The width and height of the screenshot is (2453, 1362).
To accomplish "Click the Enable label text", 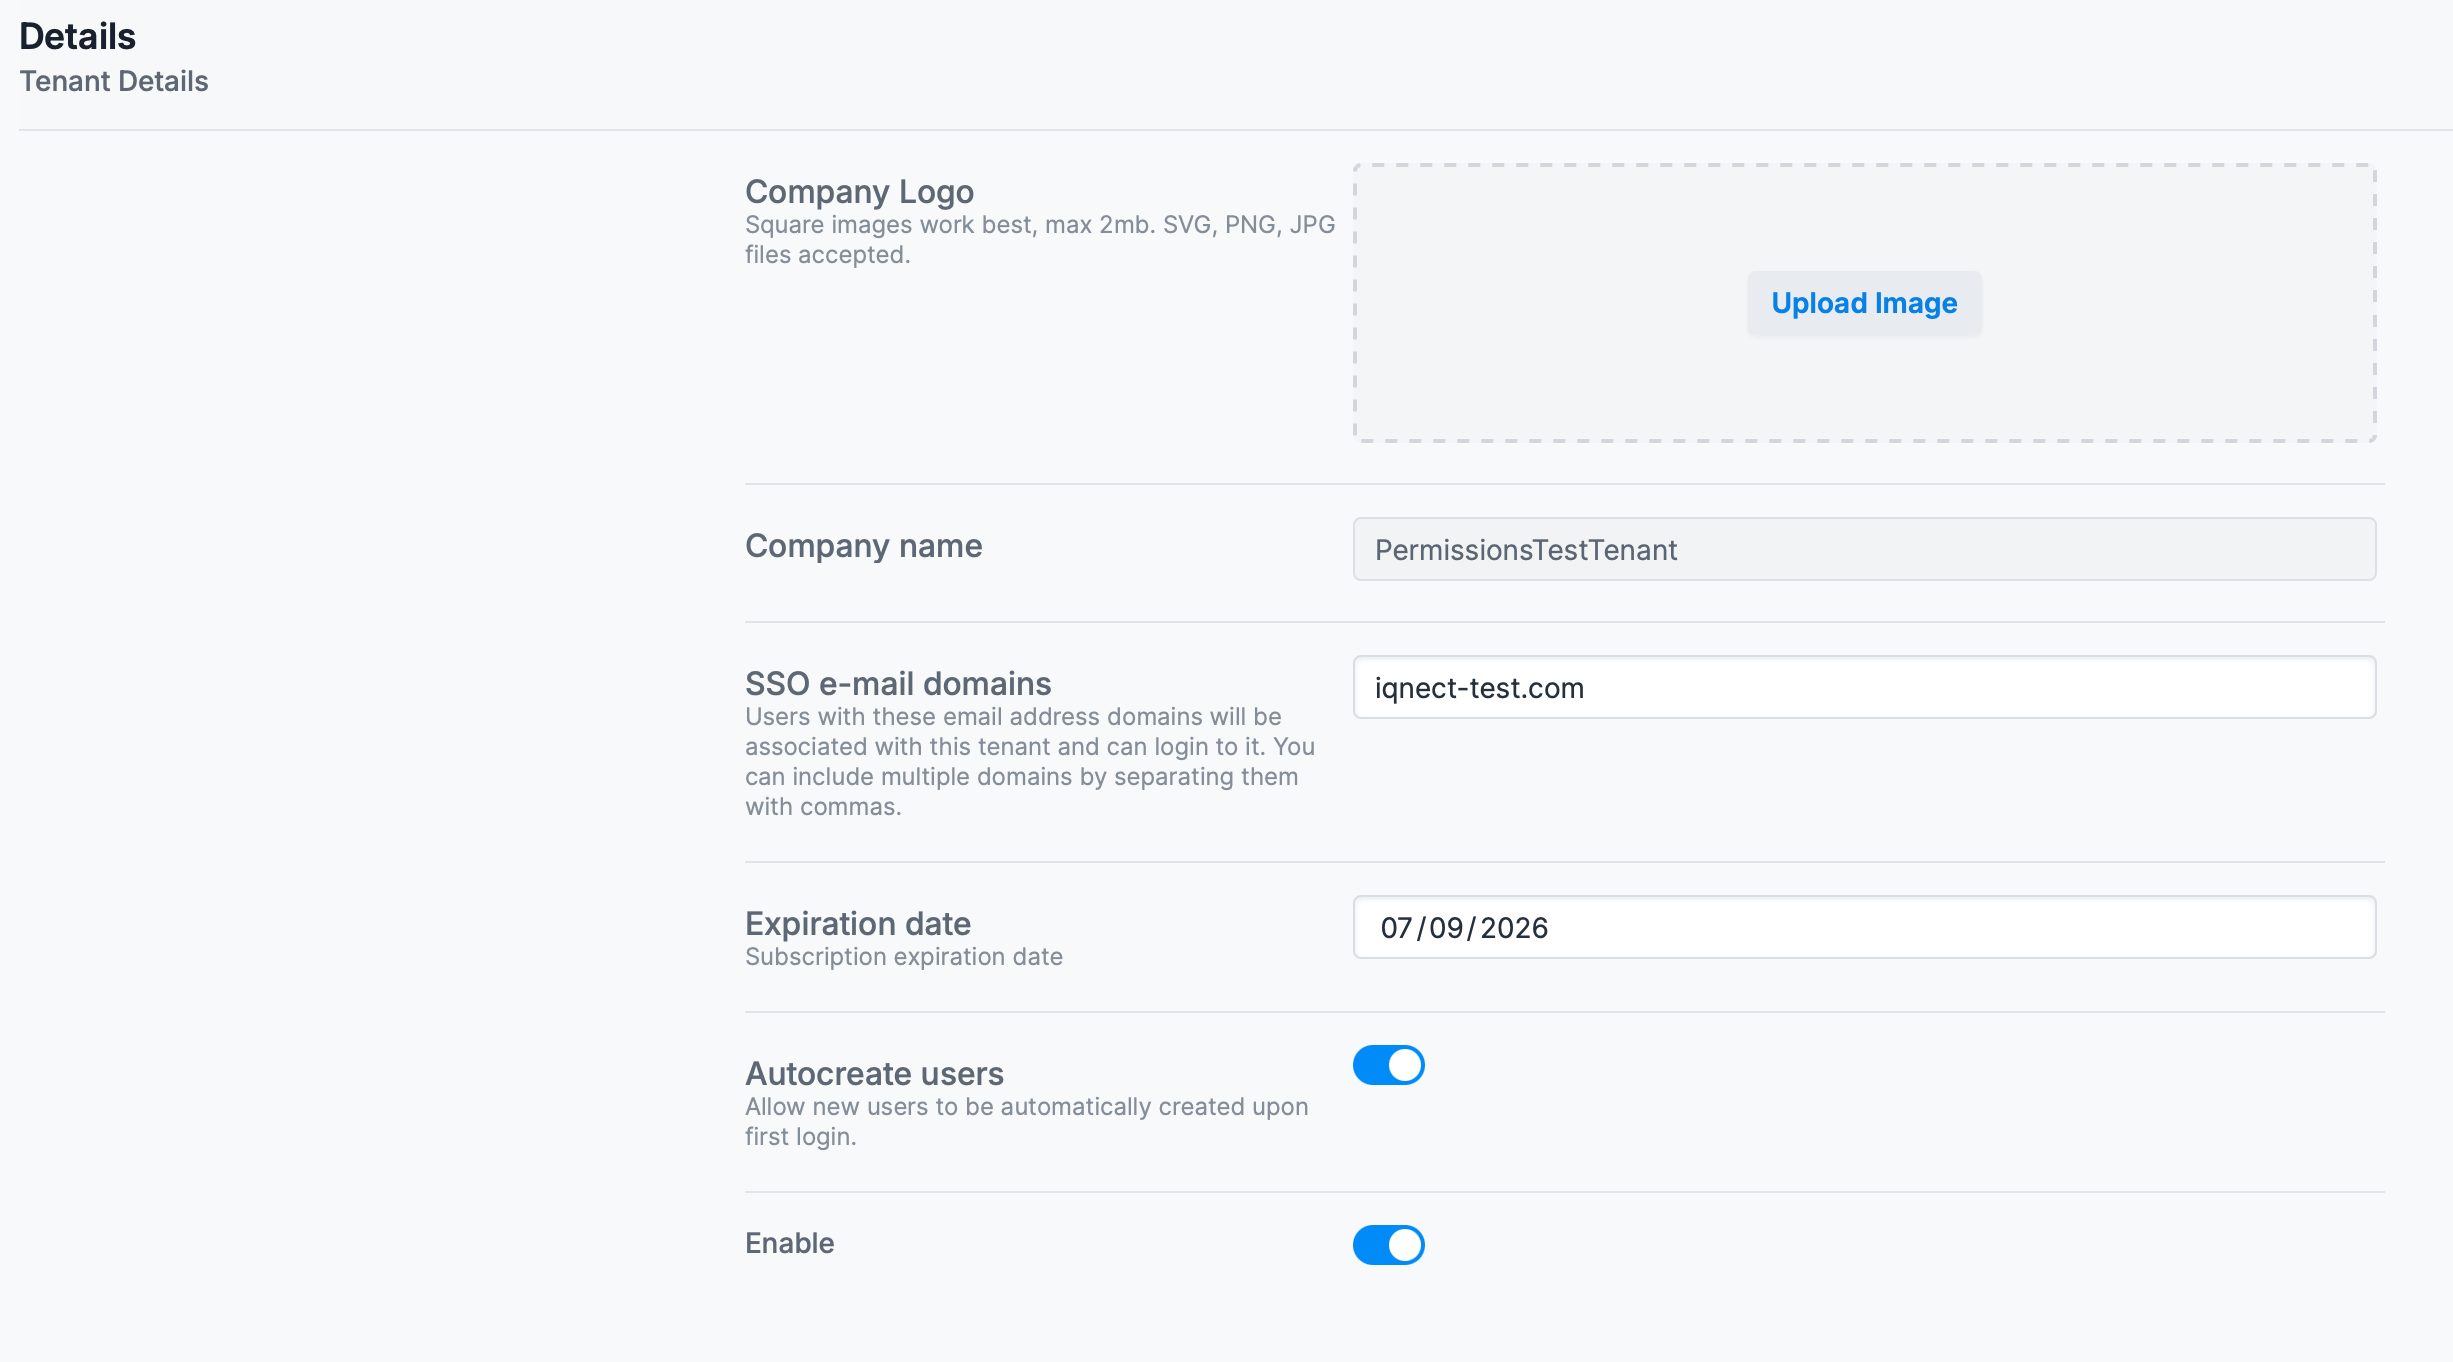I will point(789,1243).
